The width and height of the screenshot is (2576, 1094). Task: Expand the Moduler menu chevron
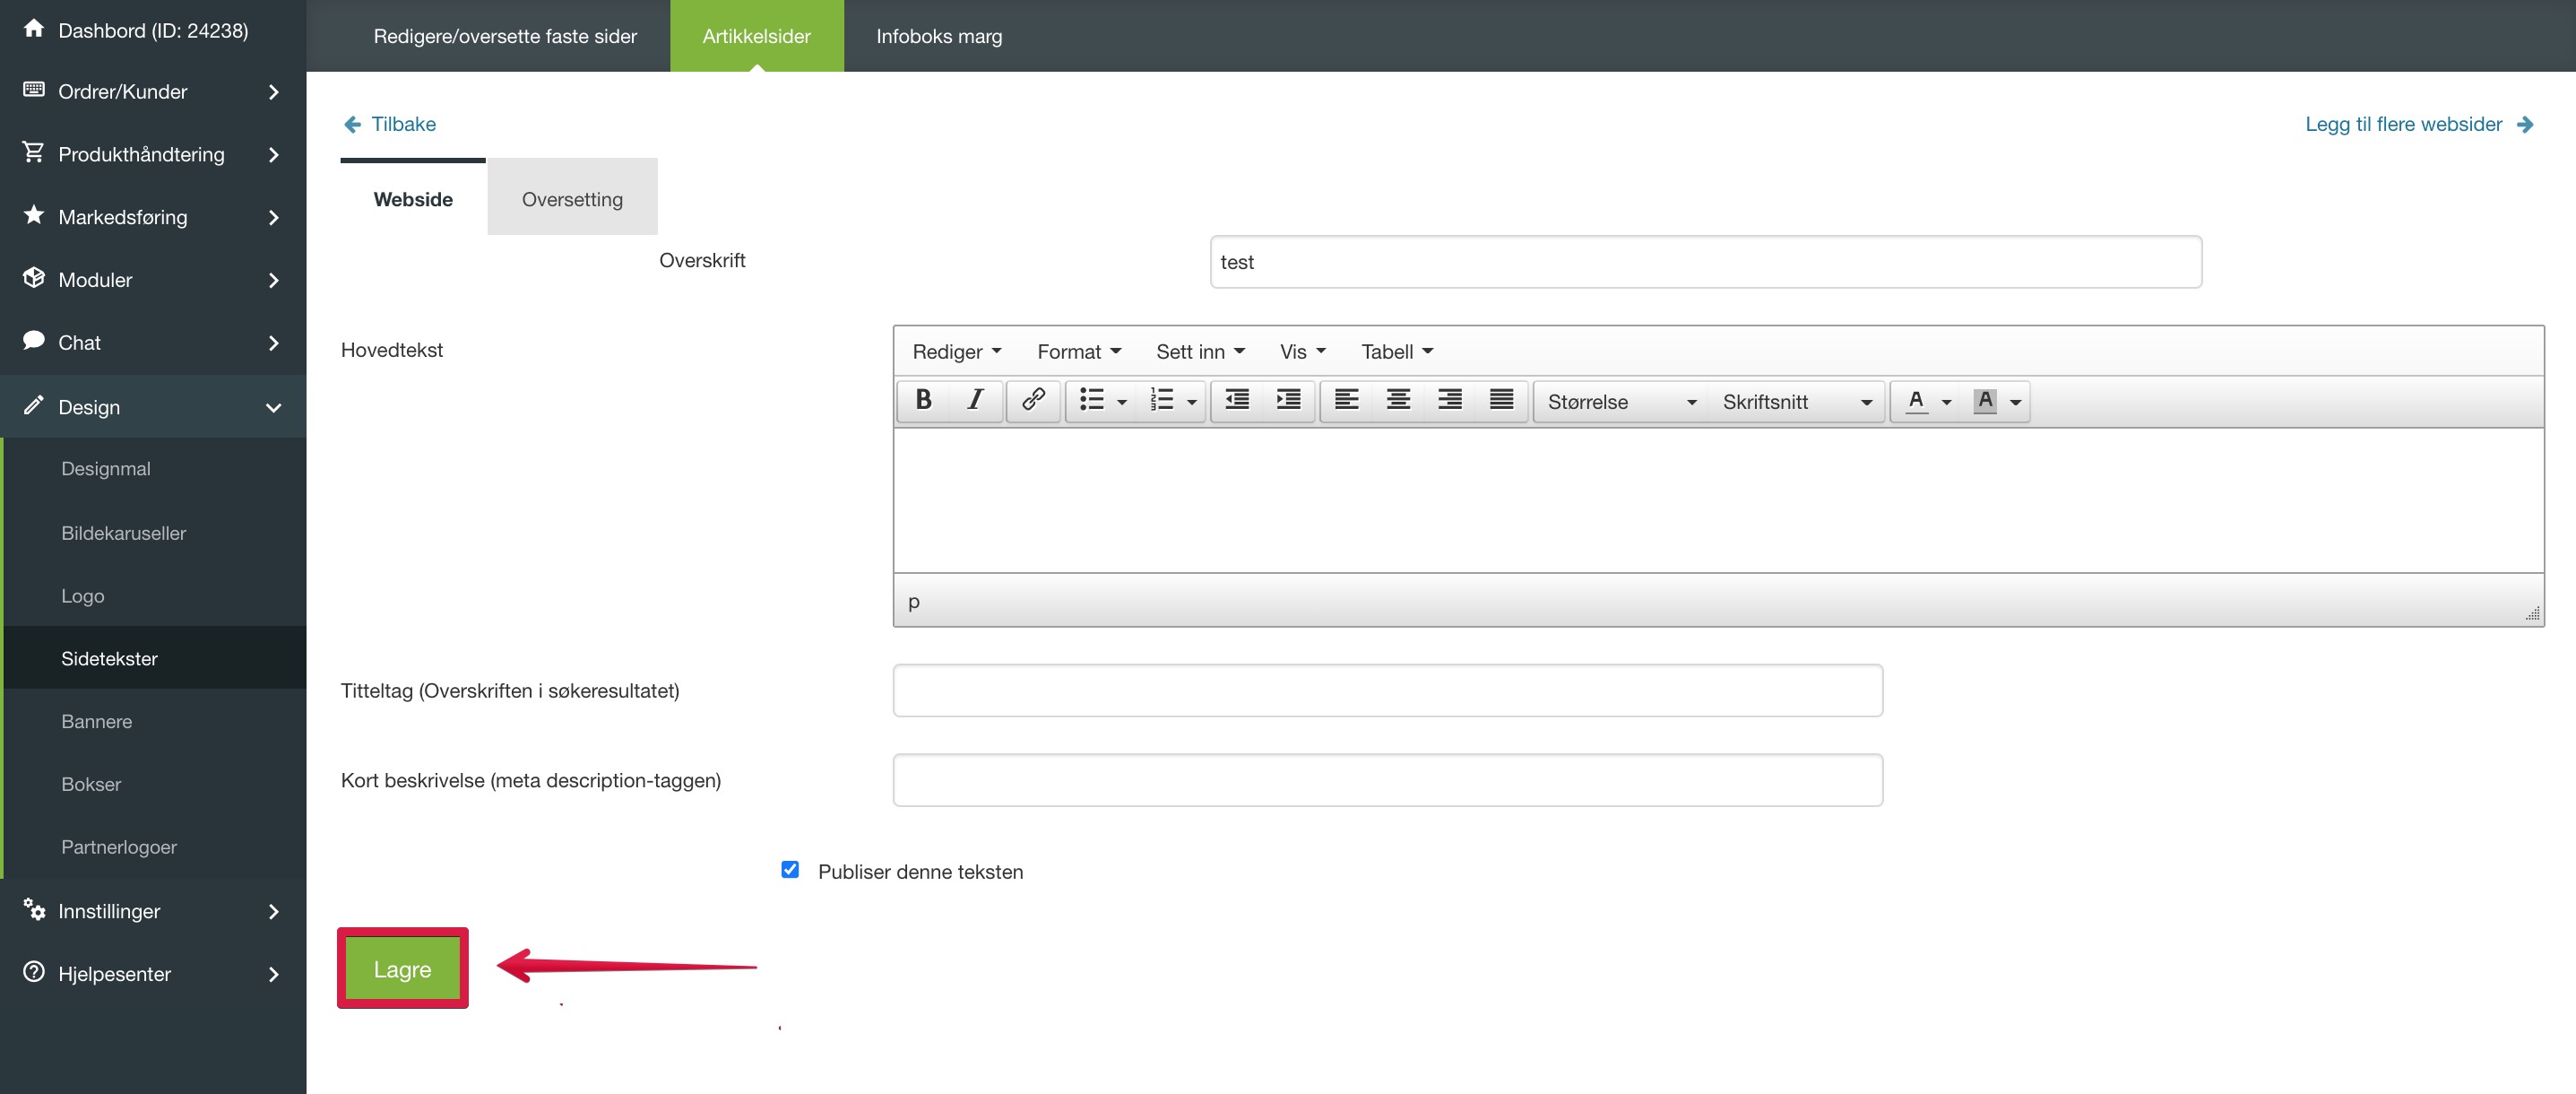click(273, 281)
